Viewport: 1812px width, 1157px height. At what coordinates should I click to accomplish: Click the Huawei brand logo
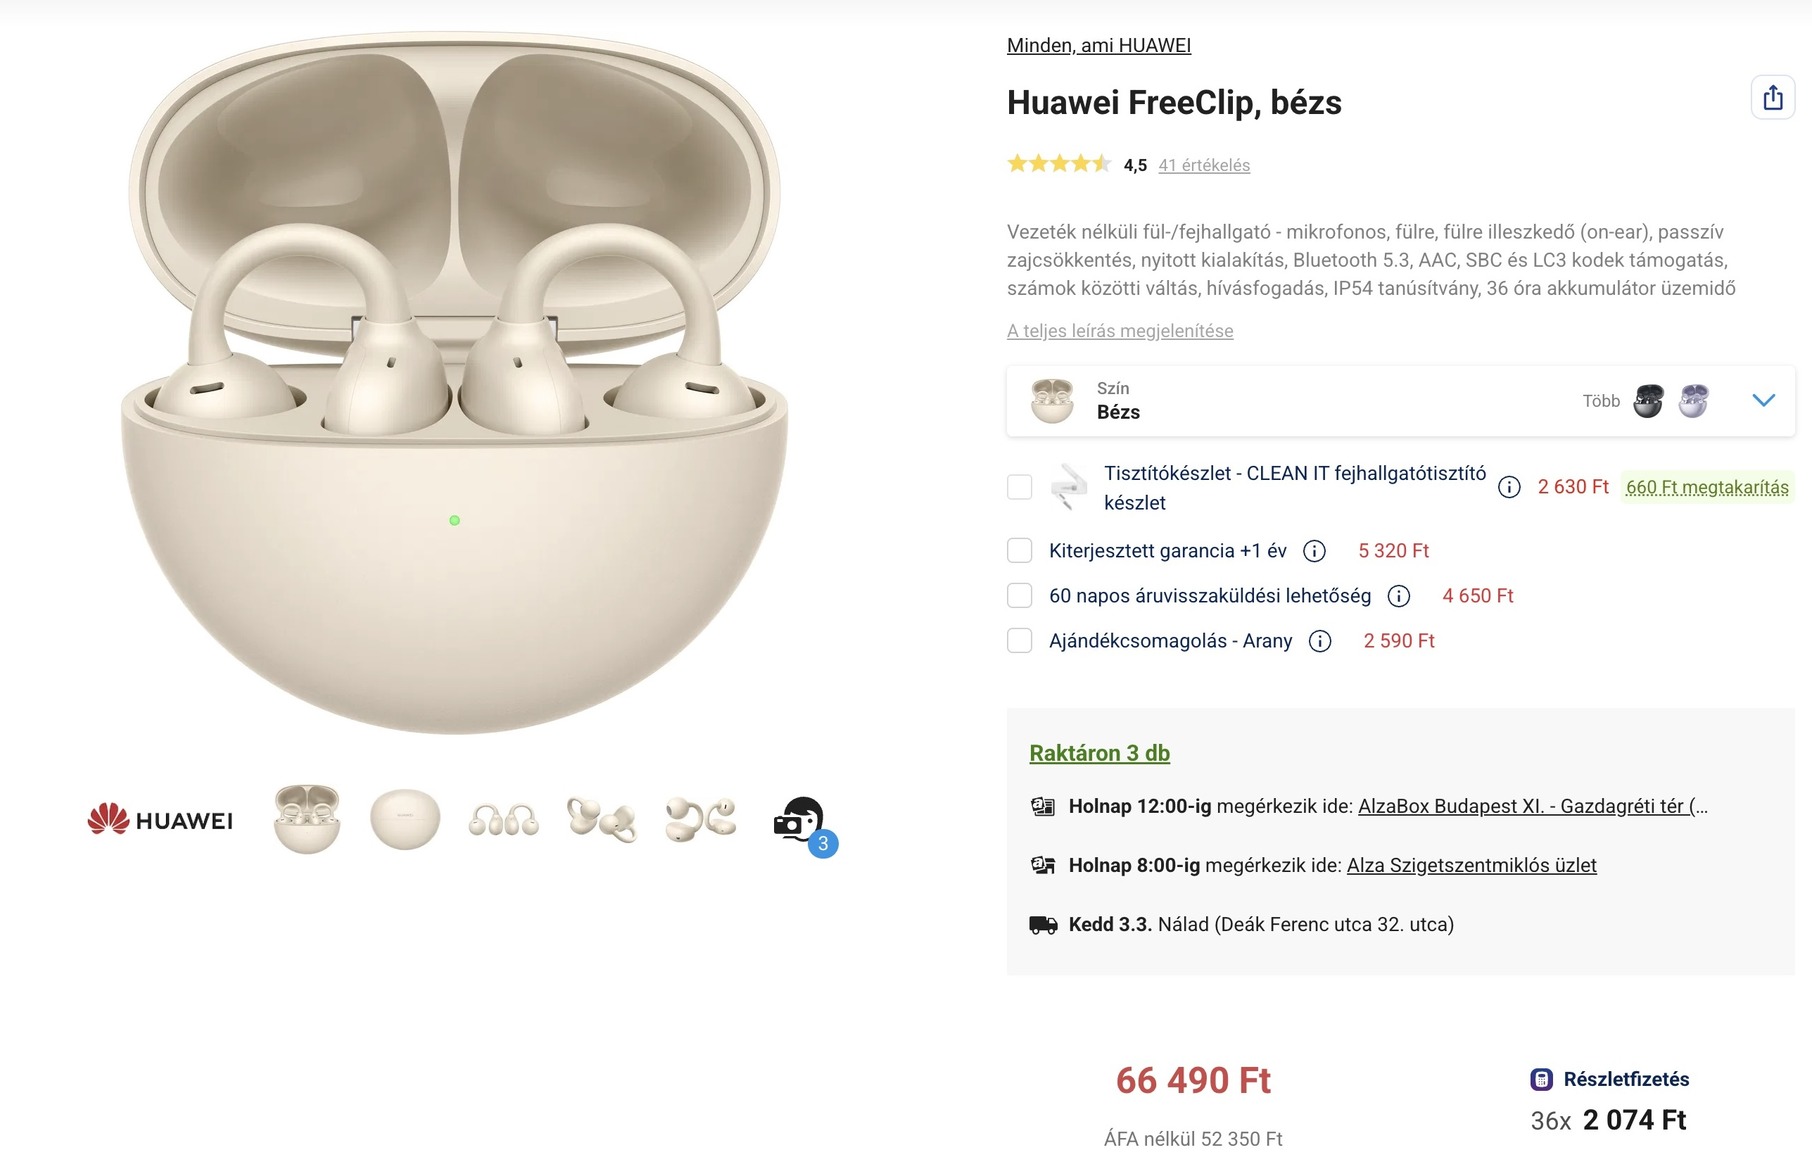pos(161,821)
